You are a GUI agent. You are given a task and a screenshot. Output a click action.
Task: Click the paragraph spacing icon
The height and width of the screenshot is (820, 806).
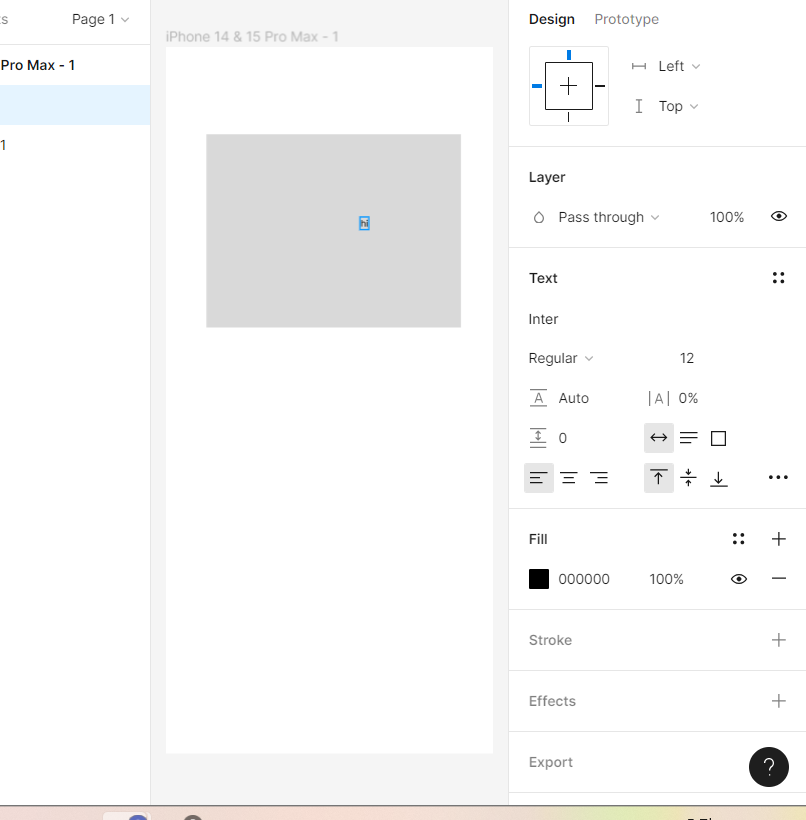tap(538, 438)
